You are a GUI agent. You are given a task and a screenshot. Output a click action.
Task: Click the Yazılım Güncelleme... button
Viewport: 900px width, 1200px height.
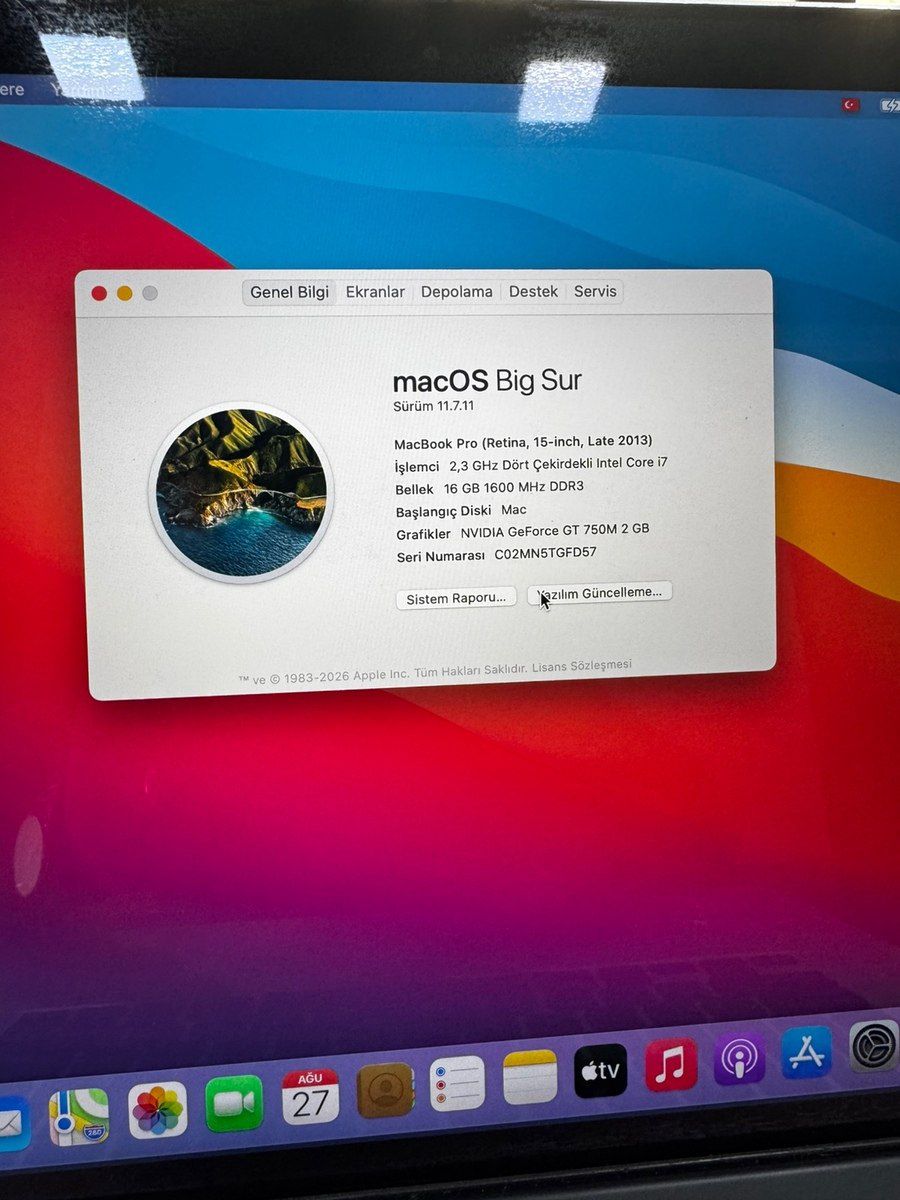[x=600, y=592]
